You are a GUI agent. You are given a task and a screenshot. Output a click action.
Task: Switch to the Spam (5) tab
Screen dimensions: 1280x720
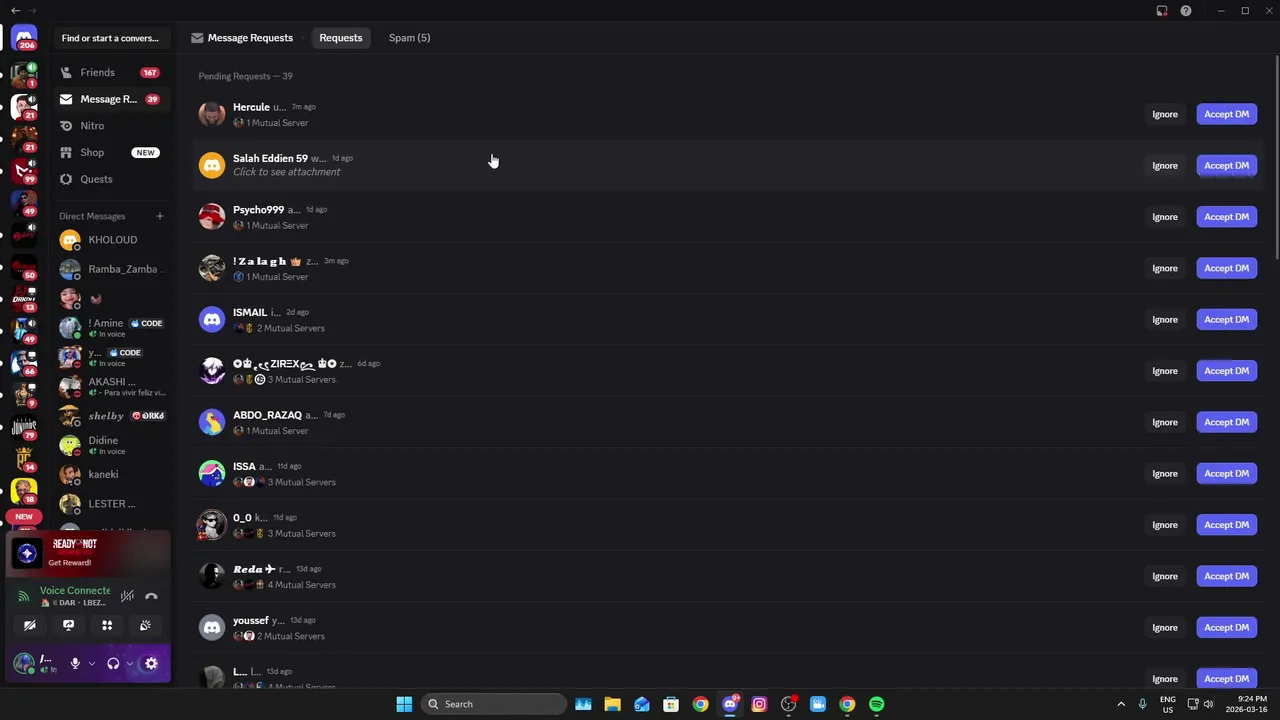point(409,38)
